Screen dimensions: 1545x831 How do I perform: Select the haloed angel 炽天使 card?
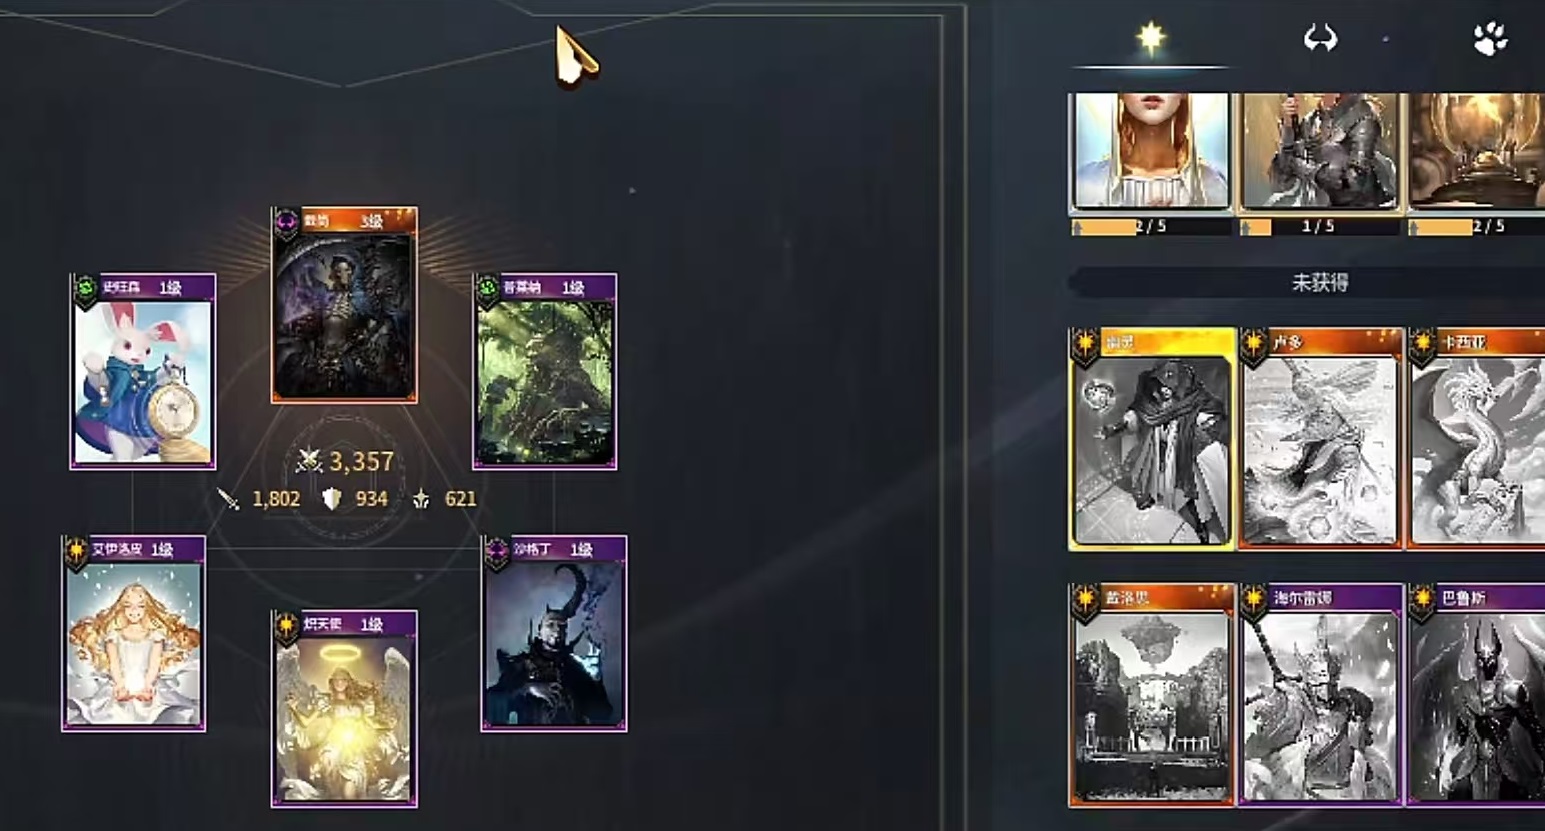click(345, 708)
